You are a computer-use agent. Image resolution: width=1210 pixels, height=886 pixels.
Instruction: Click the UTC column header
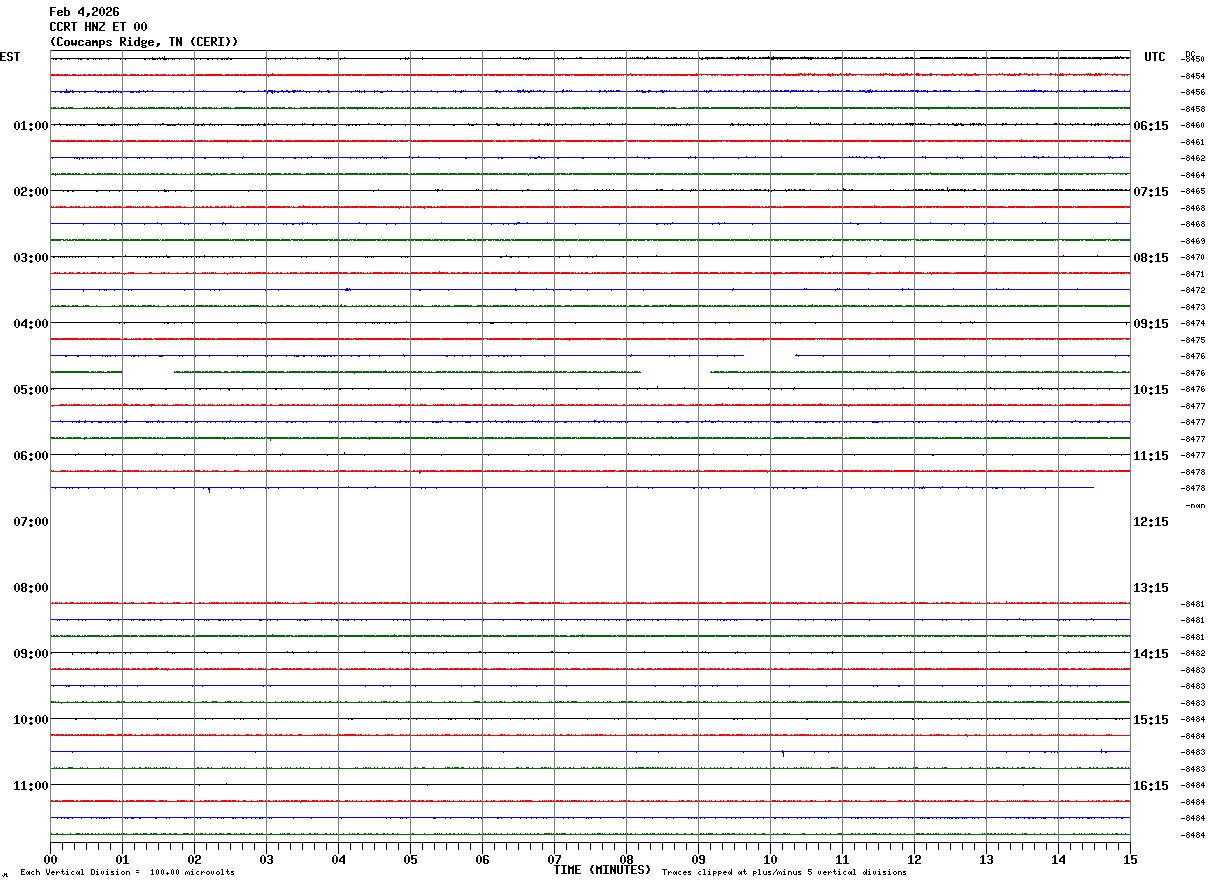[x=1155, y=57]
